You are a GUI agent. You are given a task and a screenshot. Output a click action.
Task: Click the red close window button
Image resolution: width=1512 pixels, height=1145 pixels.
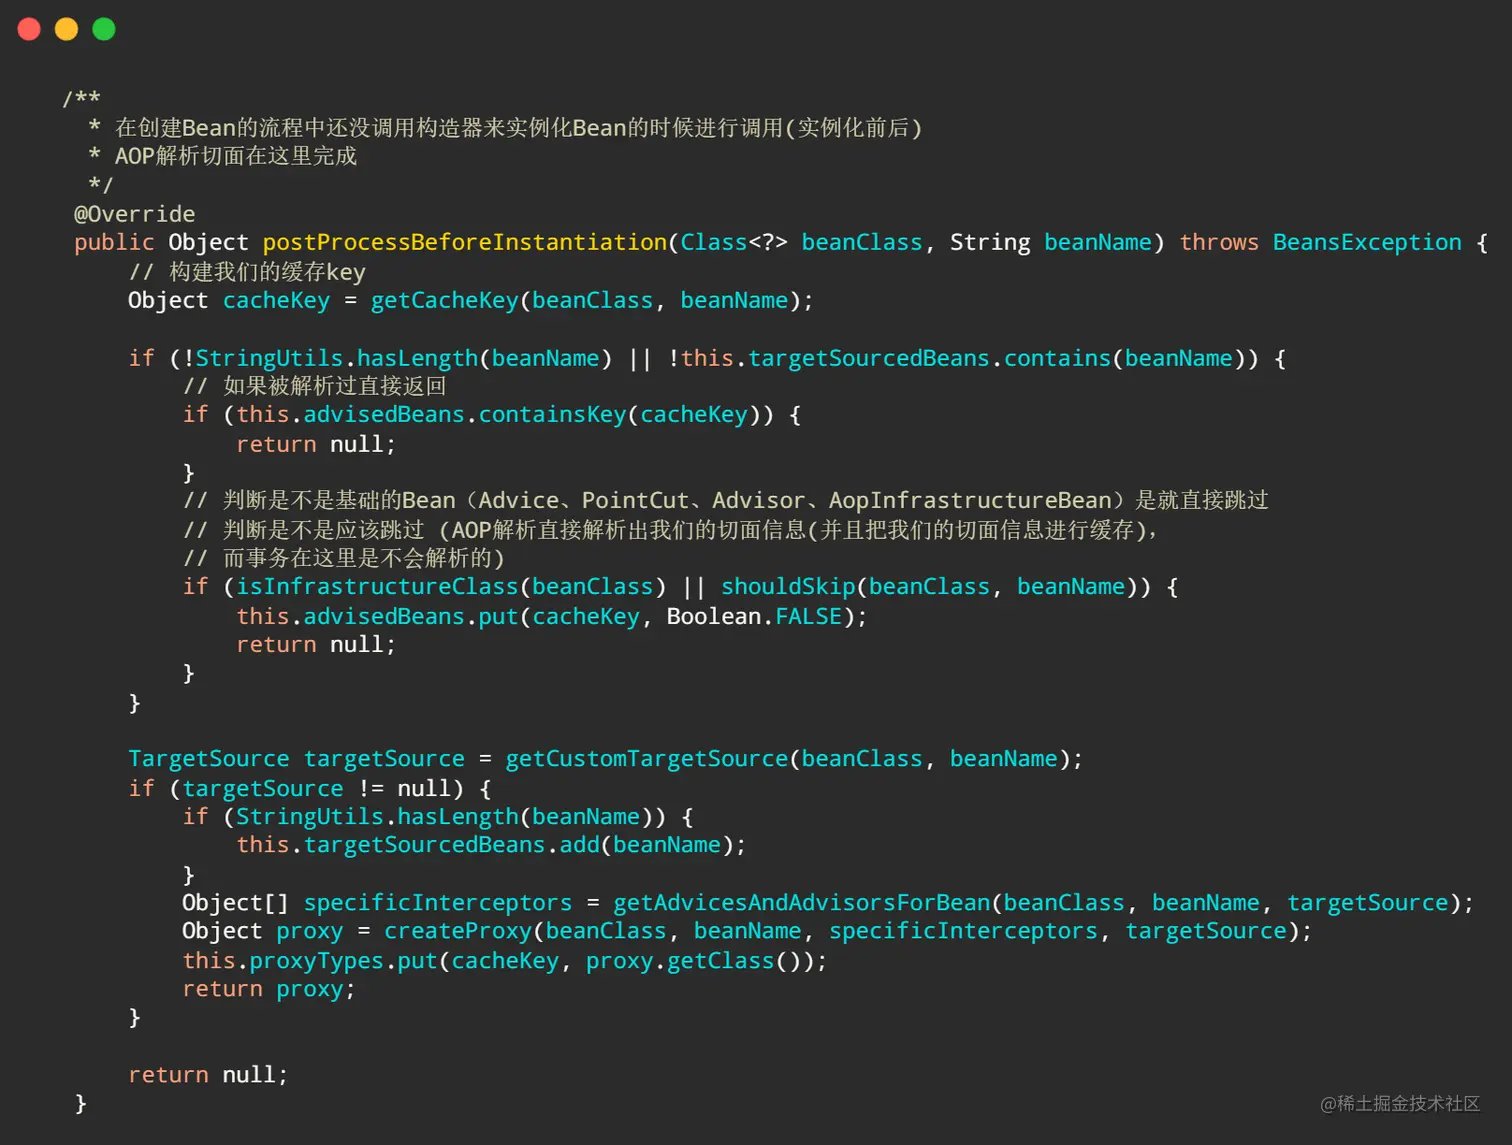(29, 29)
